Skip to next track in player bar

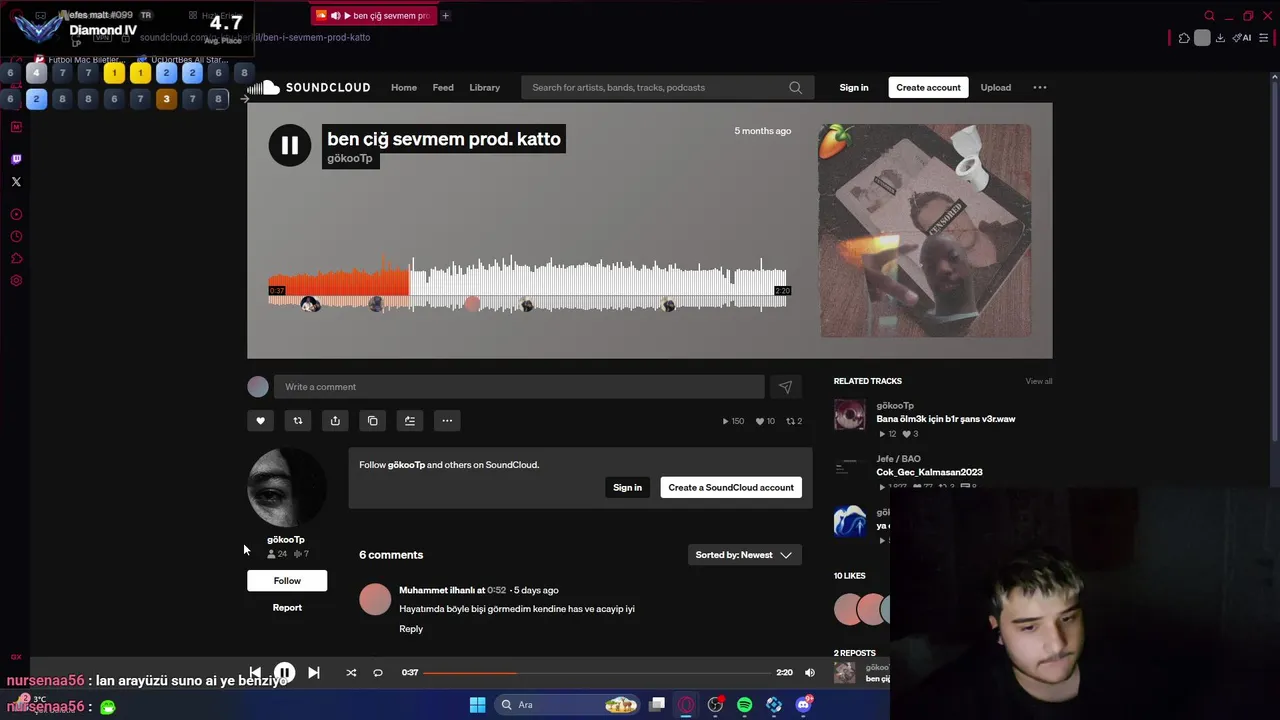[313, 673]
